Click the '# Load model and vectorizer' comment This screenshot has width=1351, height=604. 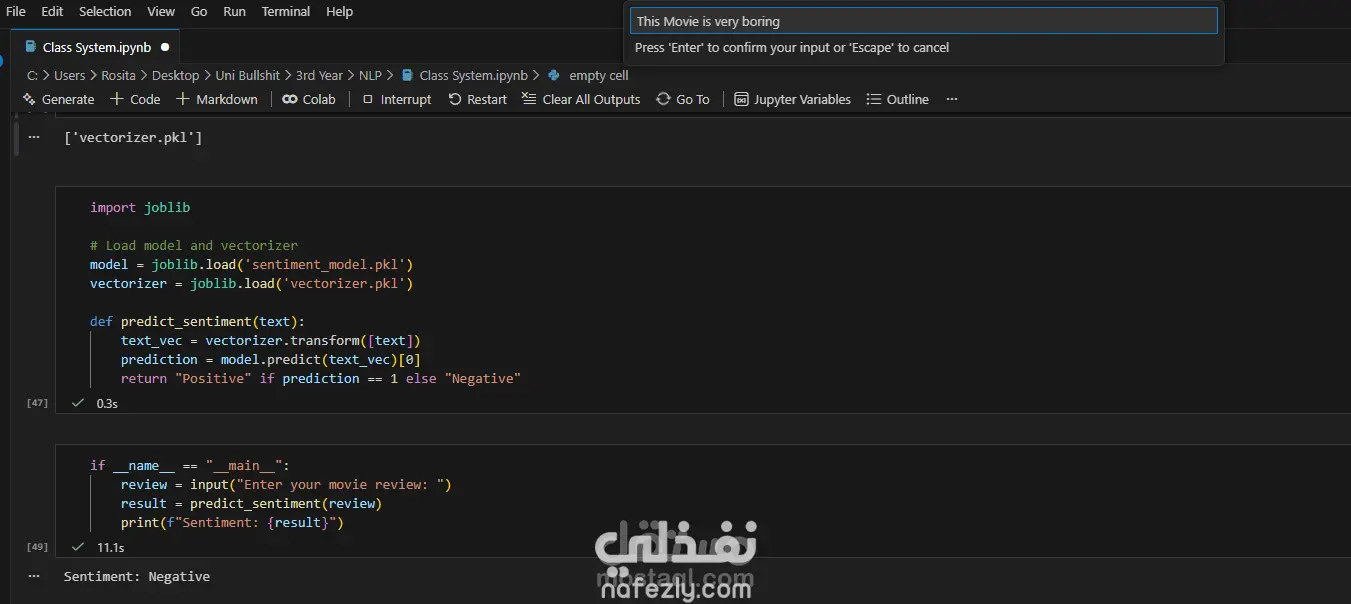point(194,245)
